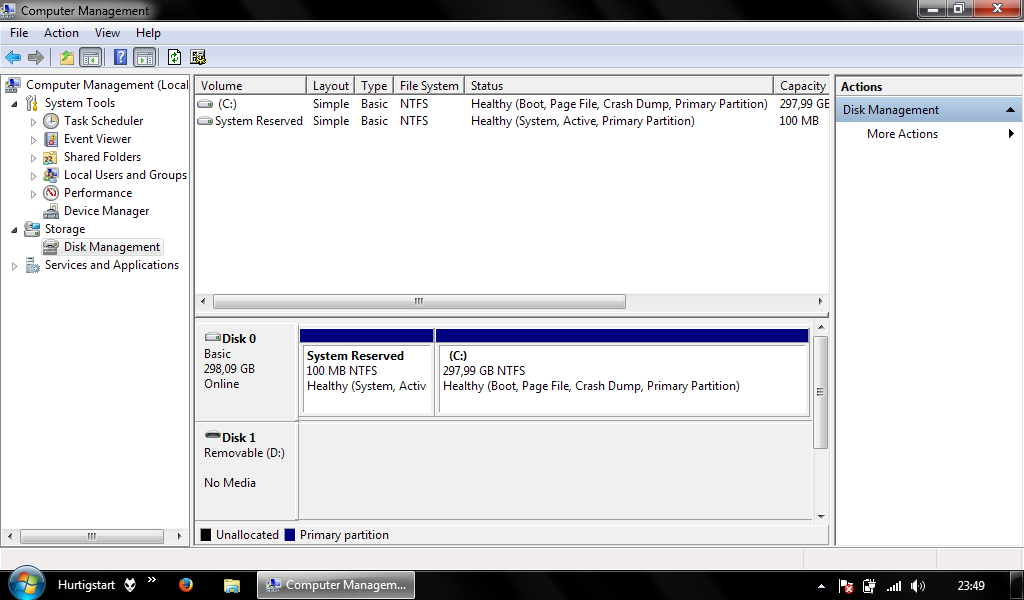1024x600 pixels.
Task: Click the 23:49 clock in the tray
Action: point(971,586)
